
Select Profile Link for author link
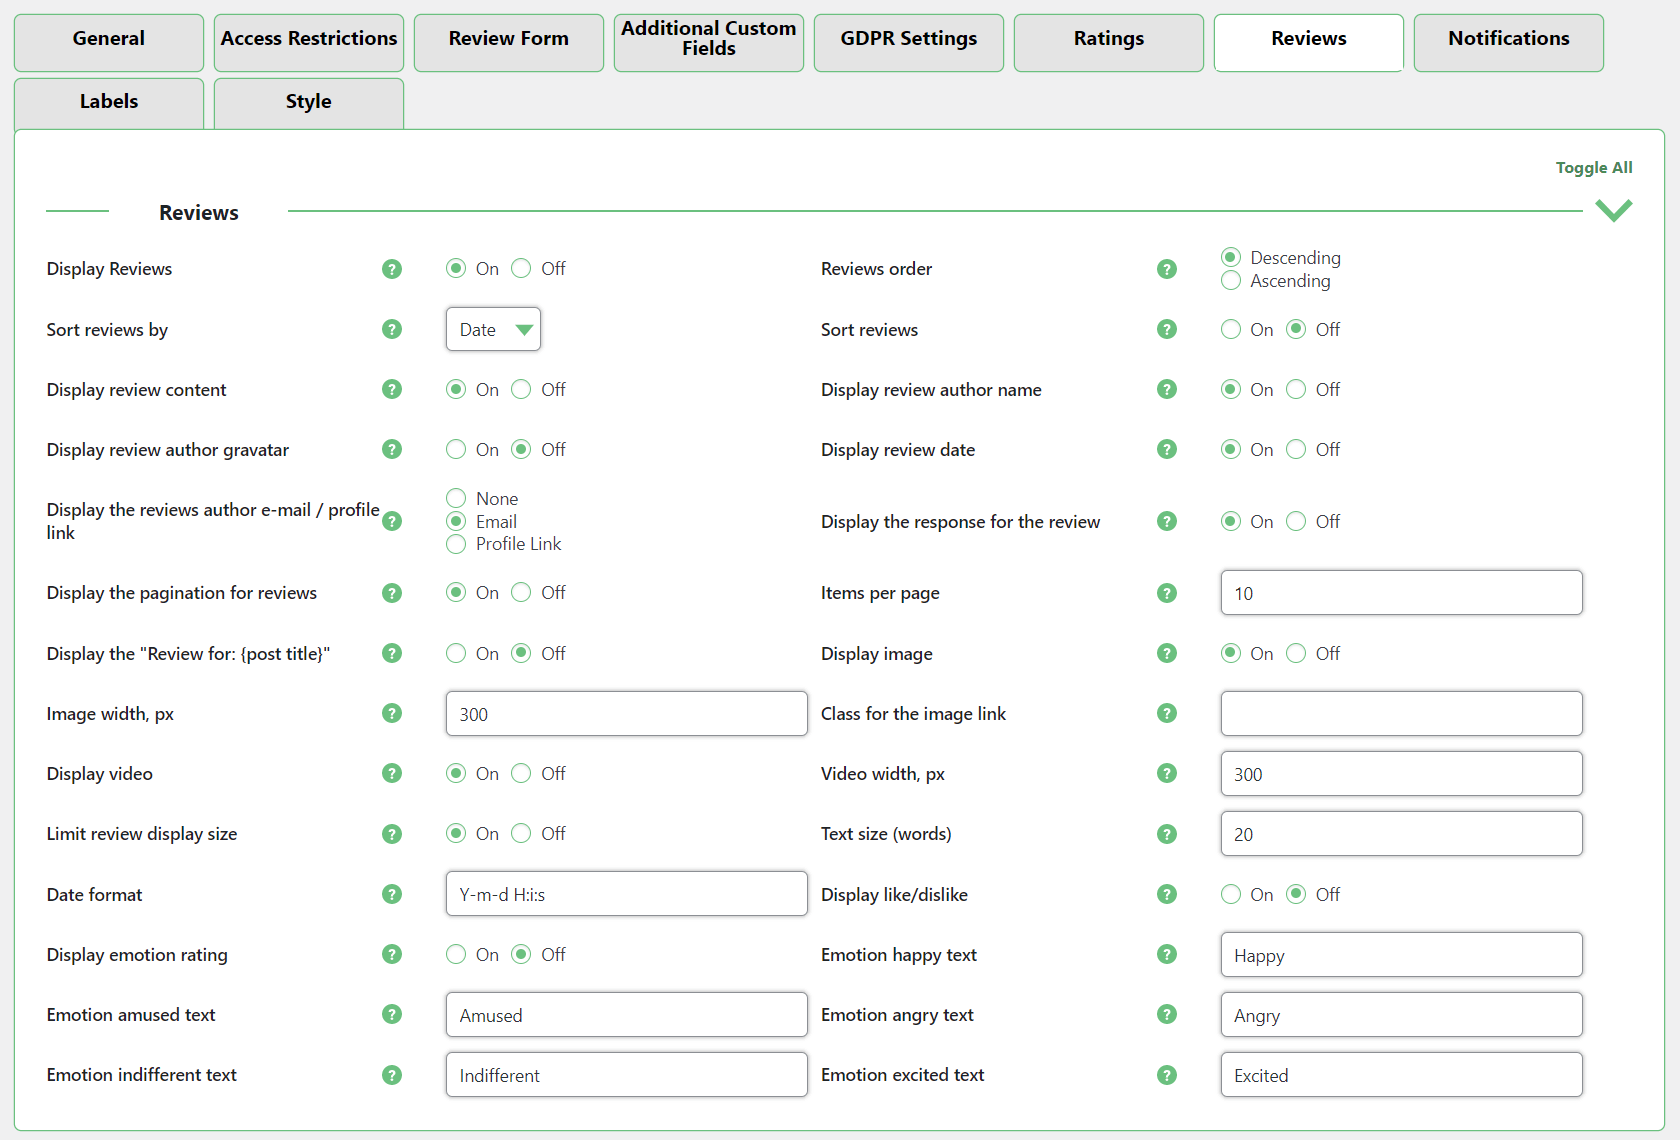(x=456, y=544)
